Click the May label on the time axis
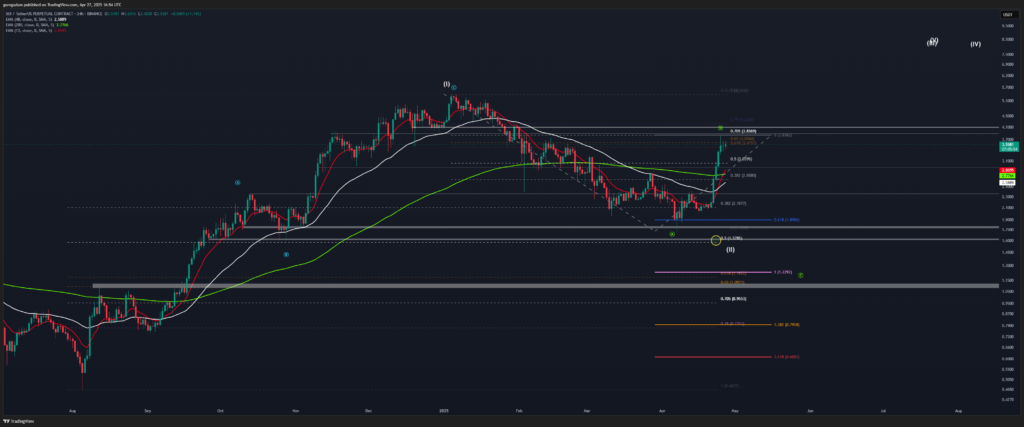 (x=734, y=410)
